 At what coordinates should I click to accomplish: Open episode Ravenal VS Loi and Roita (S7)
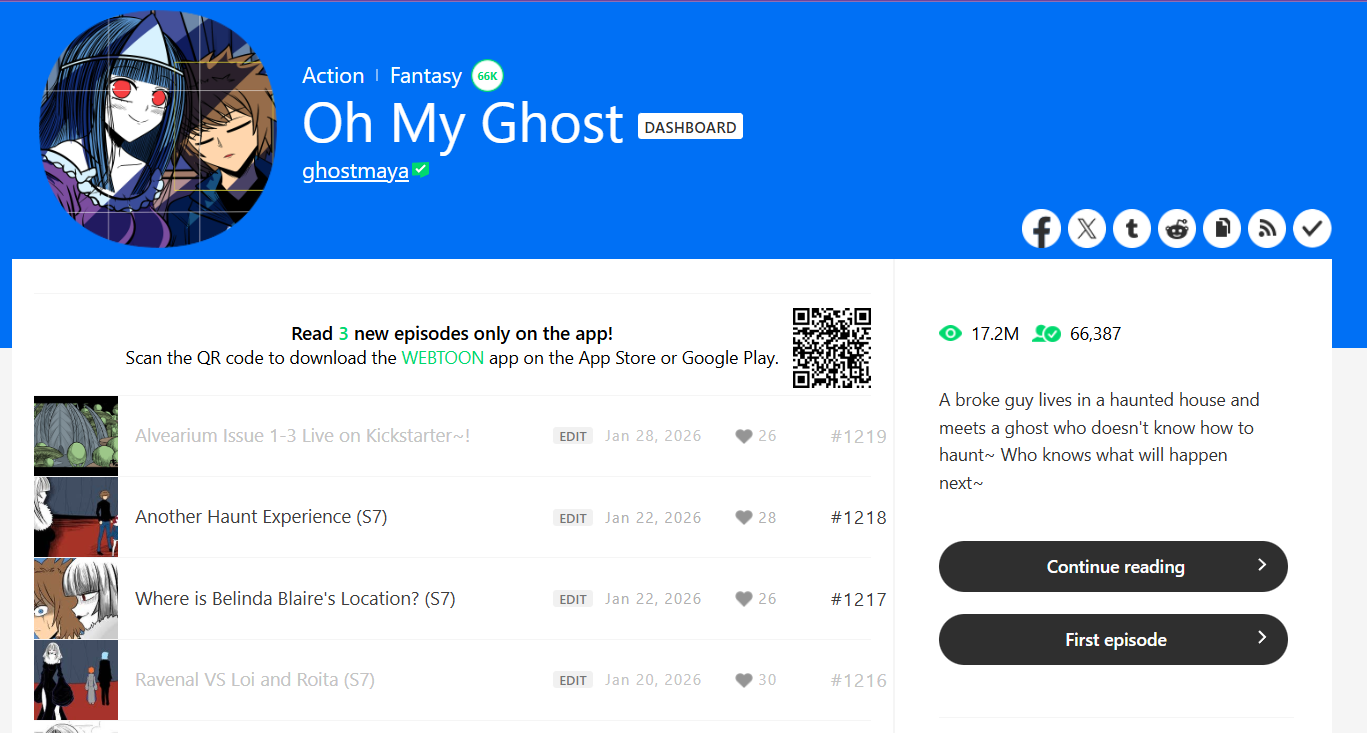tap(255, 680)
